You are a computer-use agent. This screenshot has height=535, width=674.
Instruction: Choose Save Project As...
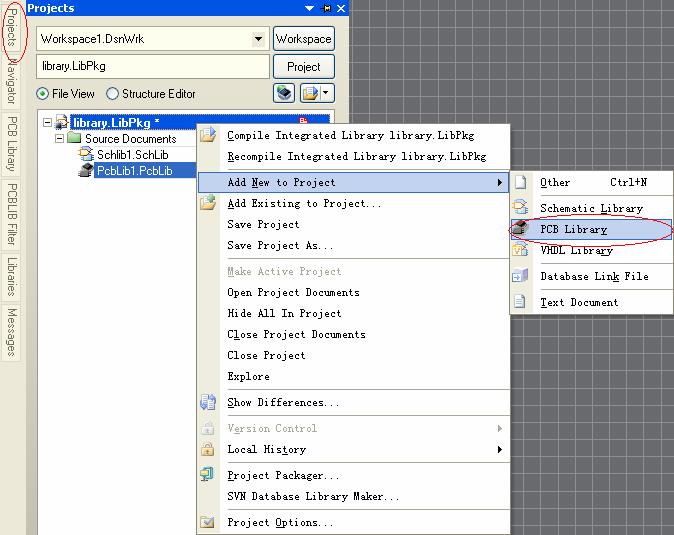[353, 245]
